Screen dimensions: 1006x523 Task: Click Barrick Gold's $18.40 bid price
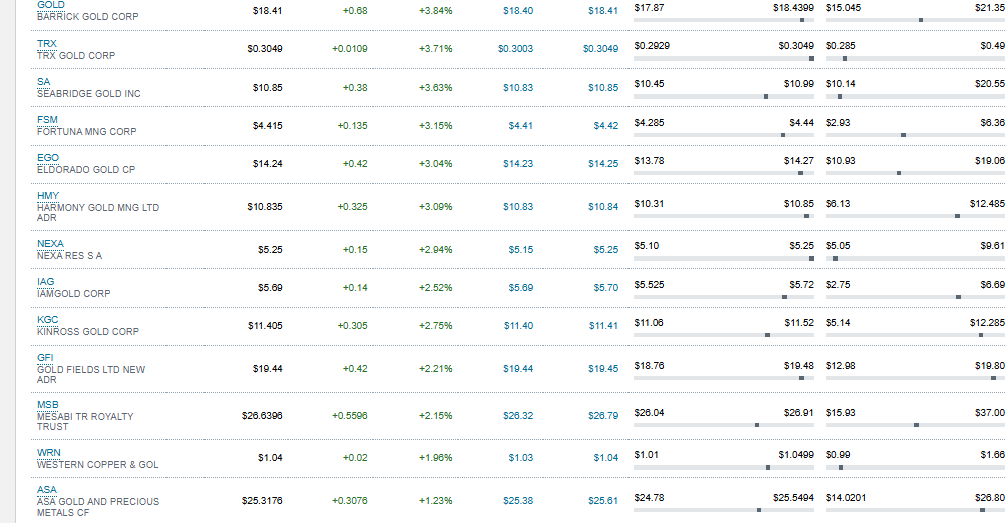(x=518, y=10)
